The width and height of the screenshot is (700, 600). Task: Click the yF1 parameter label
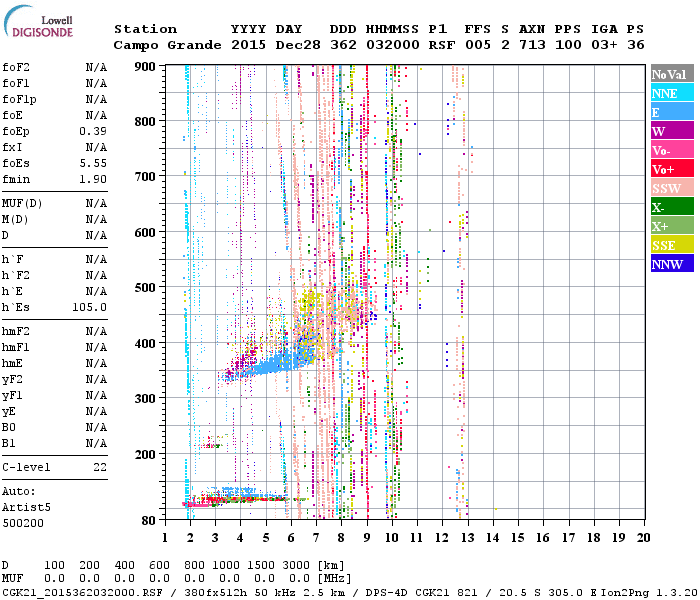click(12, 396)
